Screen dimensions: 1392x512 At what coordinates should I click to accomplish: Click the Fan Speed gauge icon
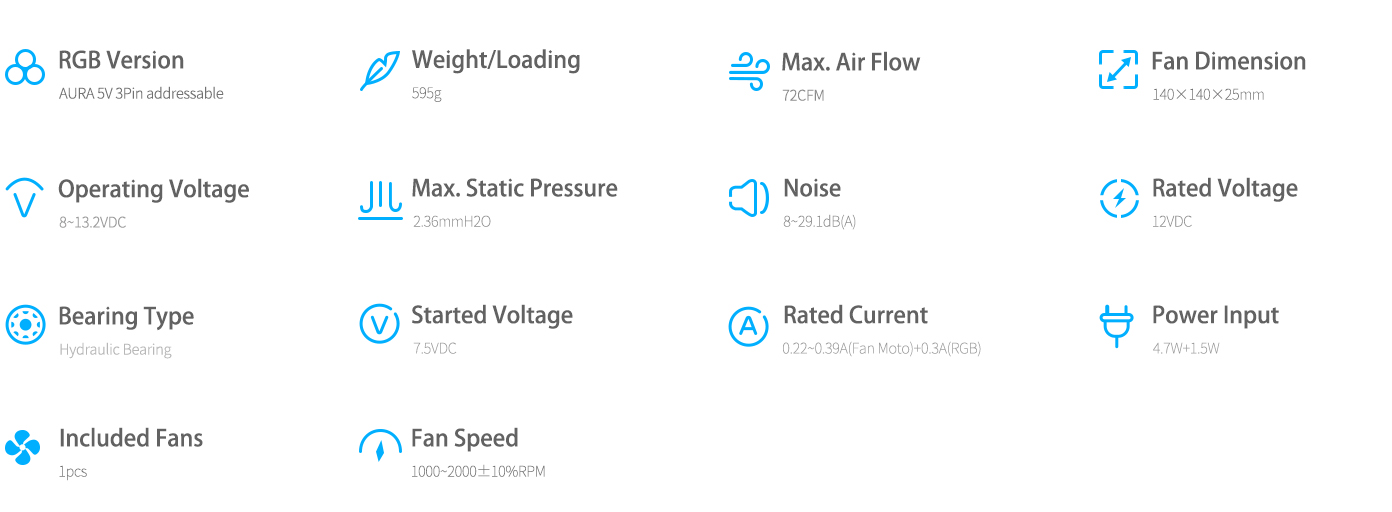pyautogui.click(x=380, y=446)
